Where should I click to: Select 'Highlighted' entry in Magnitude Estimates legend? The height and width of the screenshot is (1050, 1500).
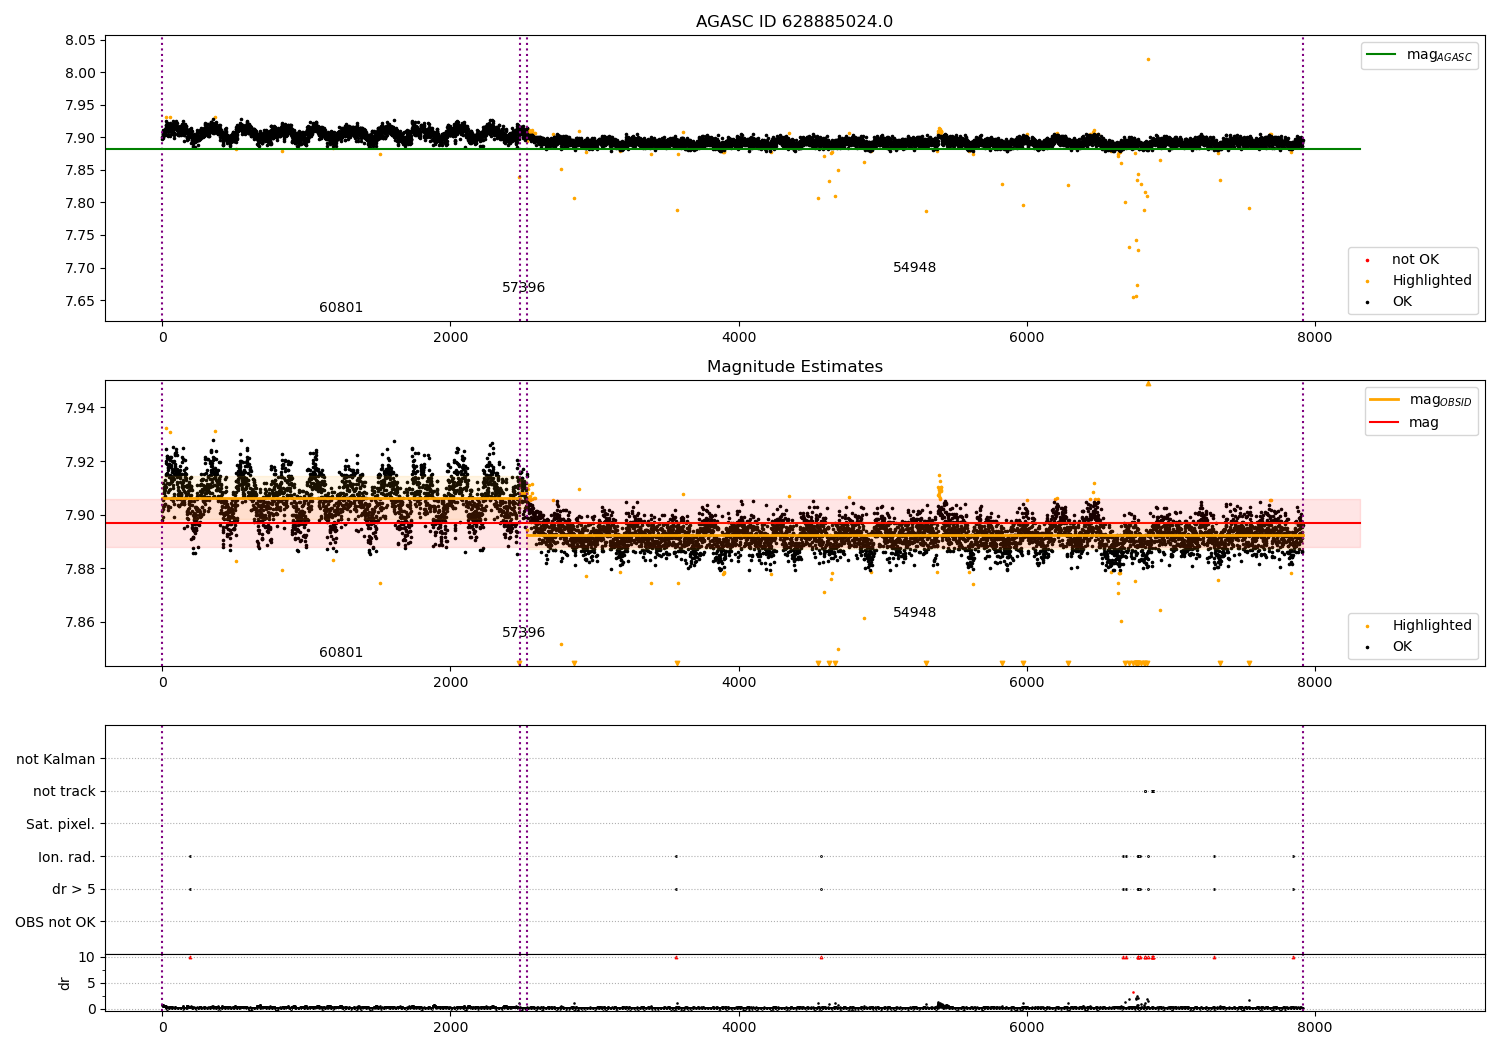[1432, 626]
